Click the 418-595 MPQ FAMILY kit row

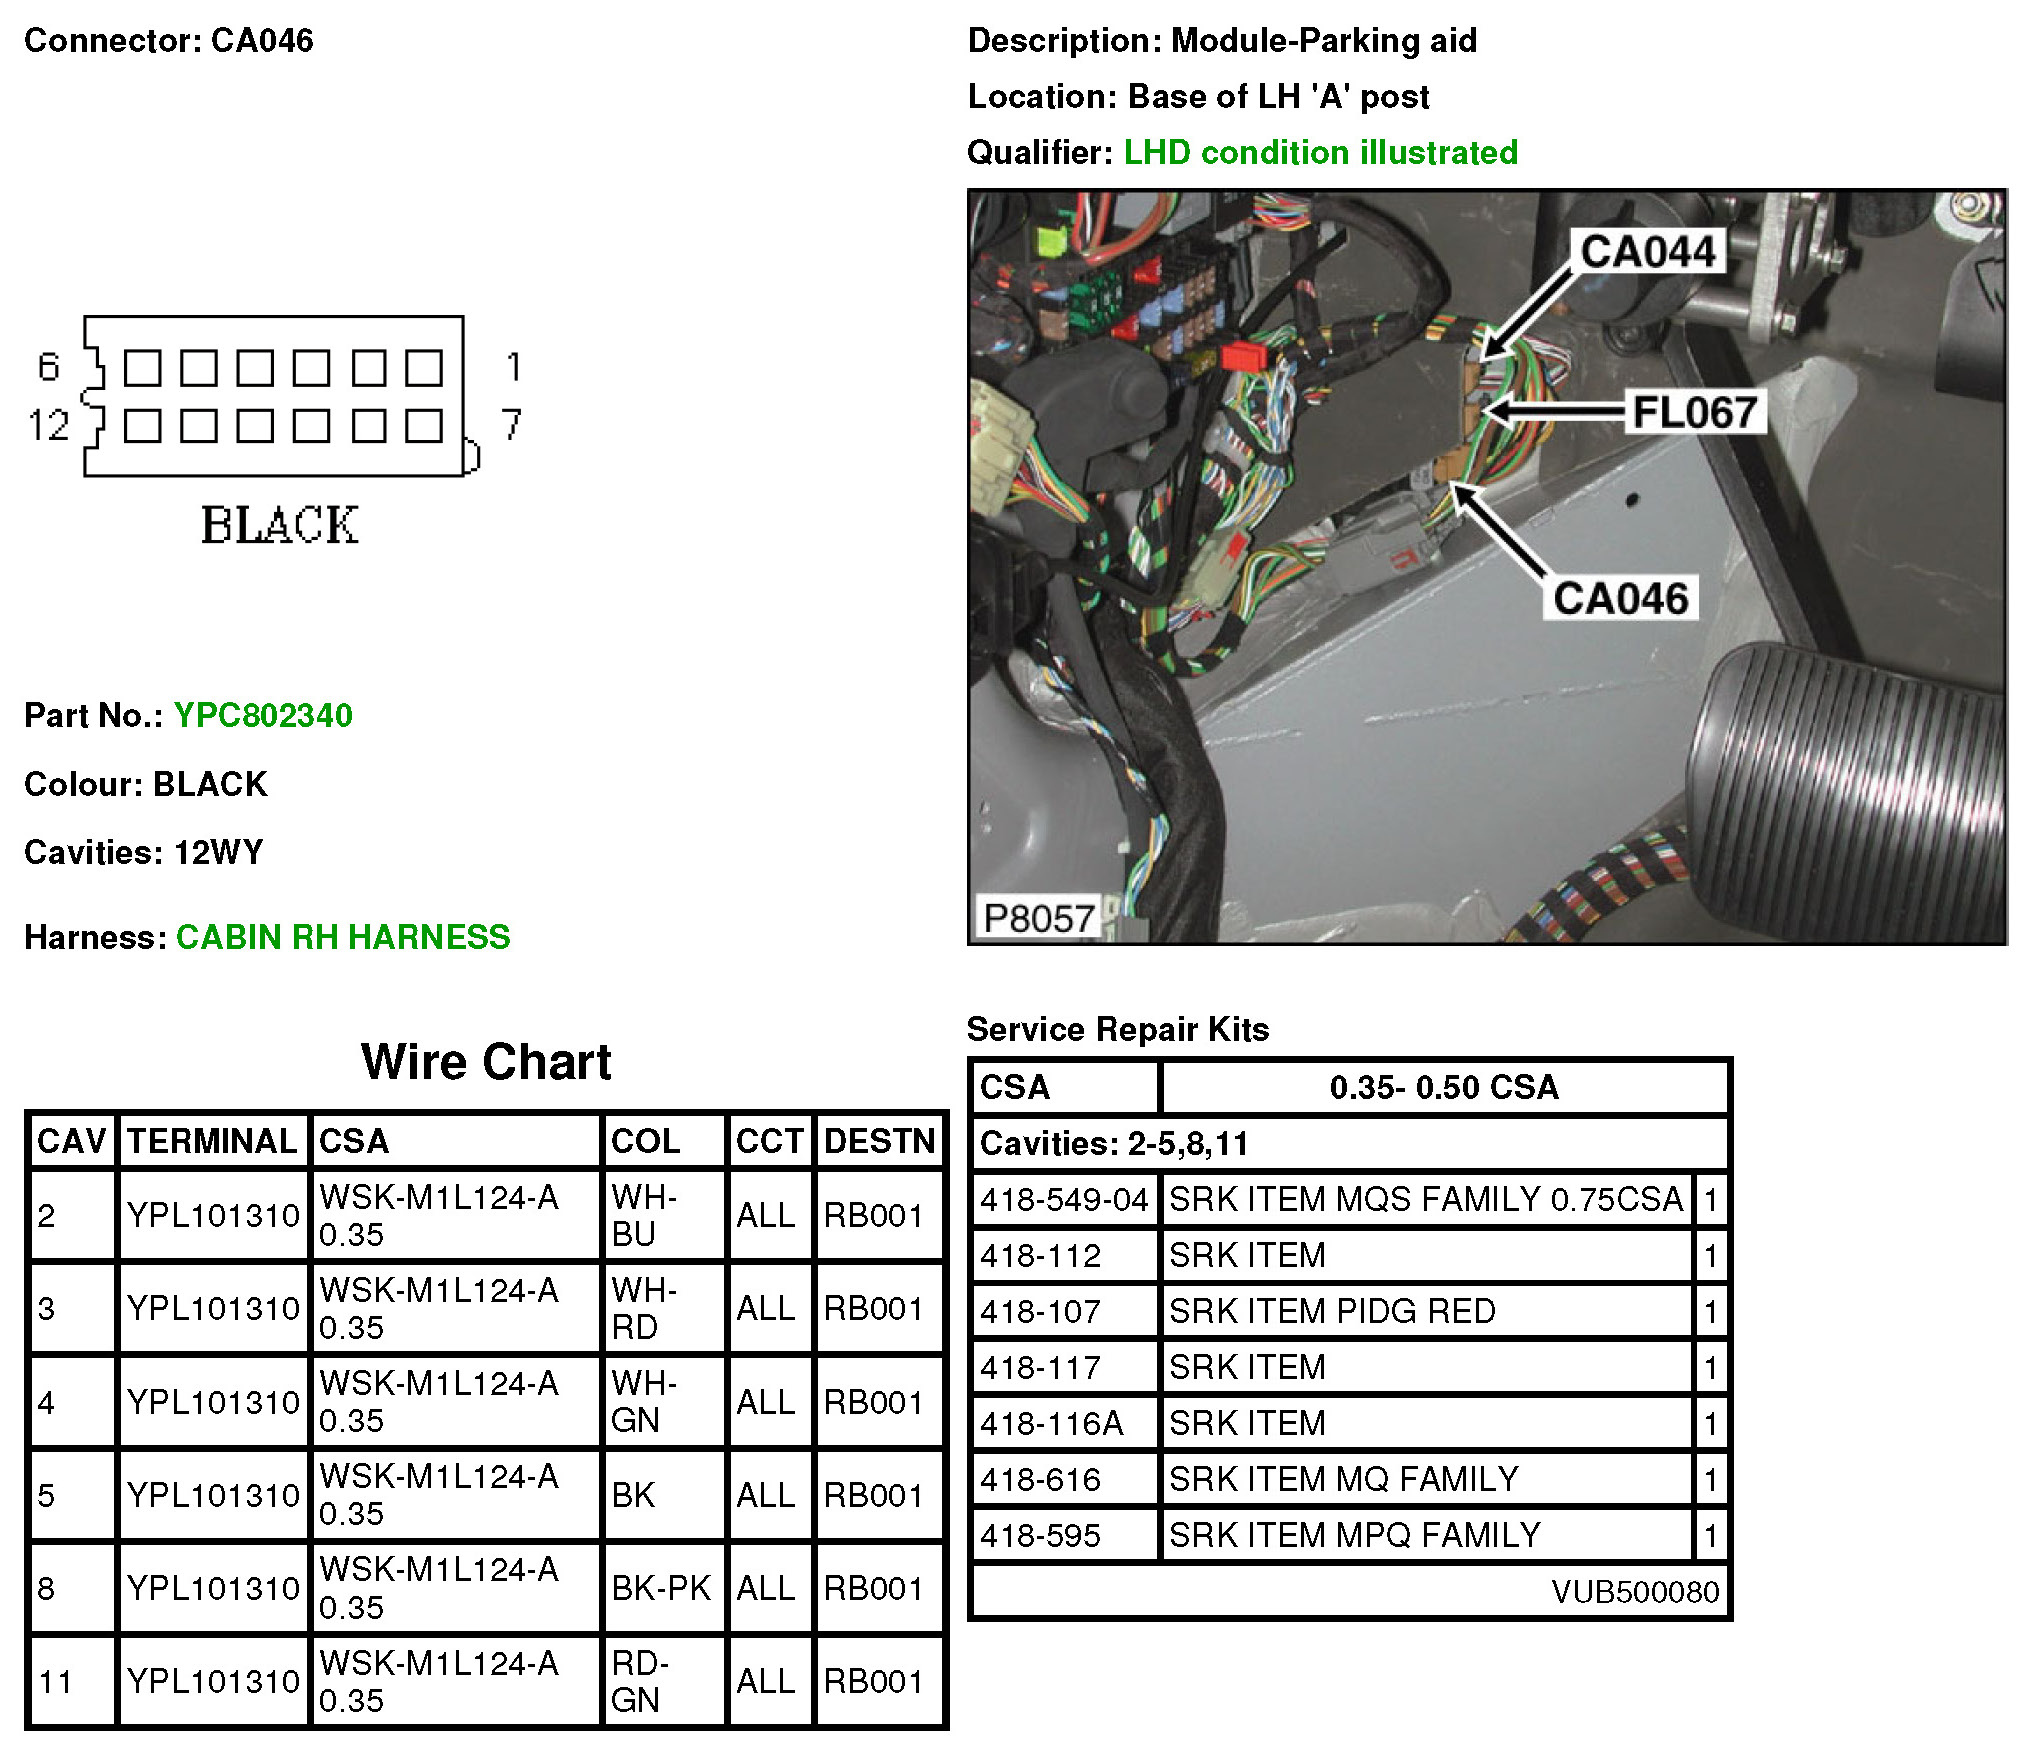pyautogui.click(x=1354, y=1535)
